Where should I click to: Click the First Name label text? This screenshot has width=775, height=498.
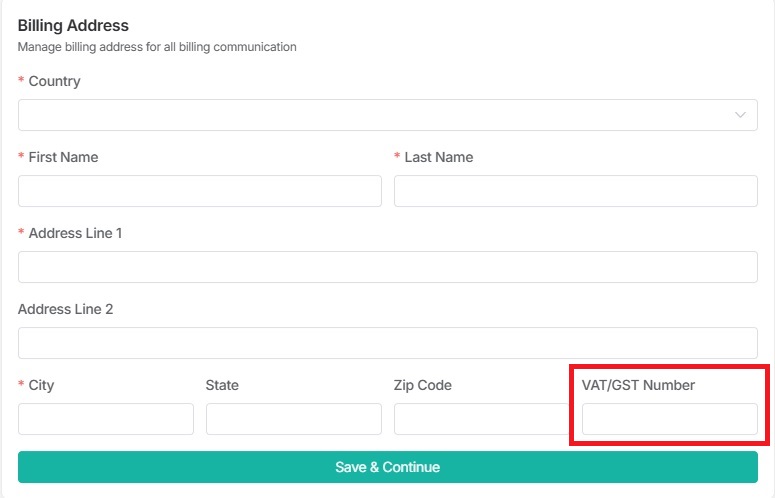click(x=63, y=157)
